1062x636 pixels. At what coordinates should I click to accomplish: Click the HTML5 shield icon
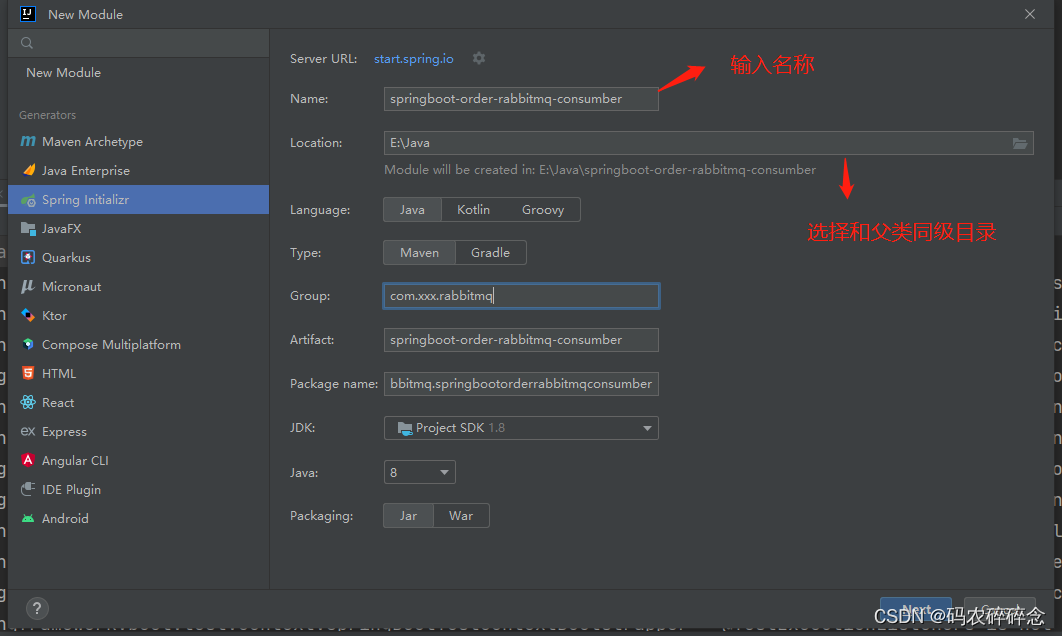[x=28, y=373]
